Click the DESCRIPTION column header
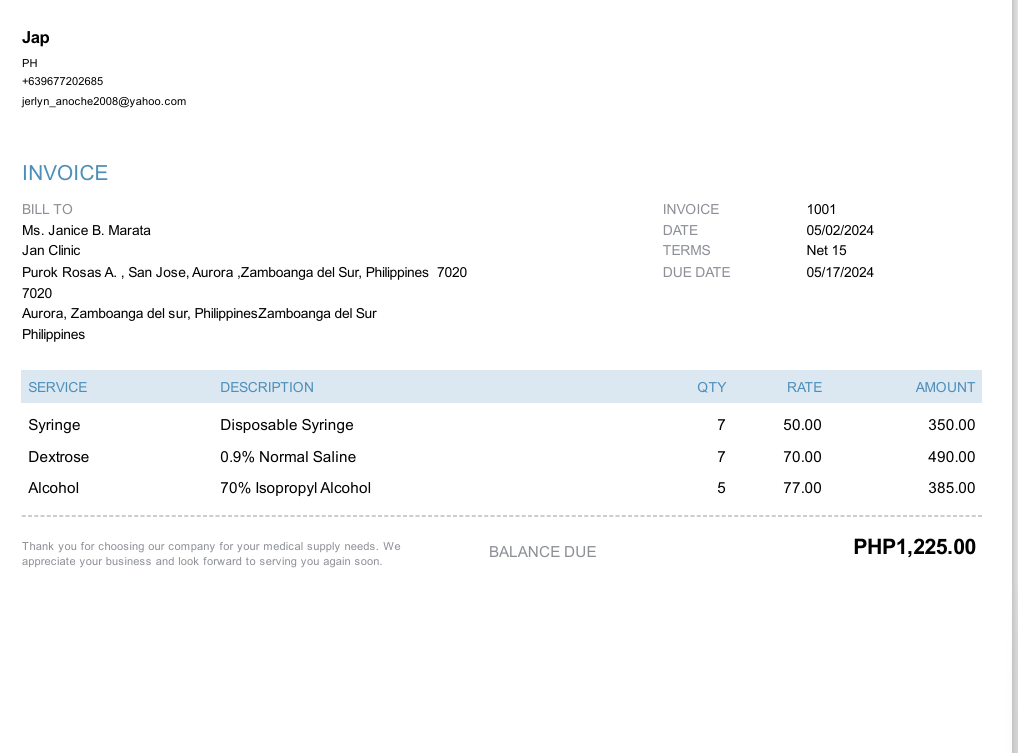 point(267,387)
